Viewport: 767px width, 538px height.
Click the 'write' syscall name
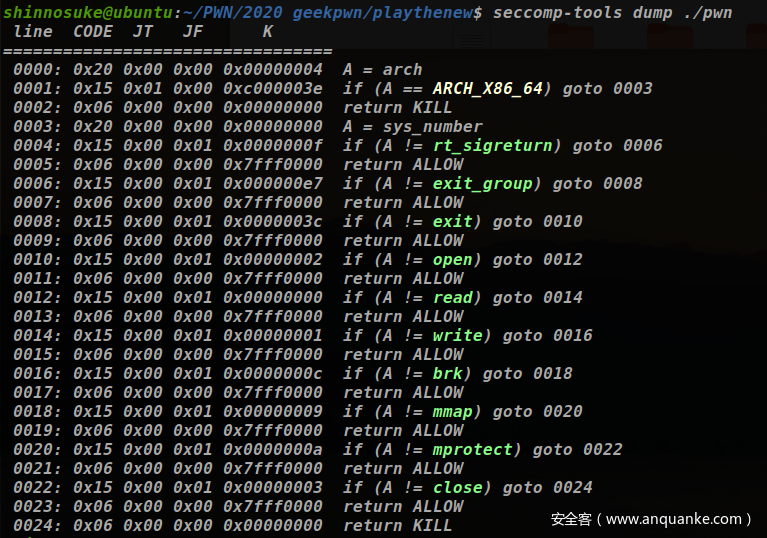pos(457,336)
